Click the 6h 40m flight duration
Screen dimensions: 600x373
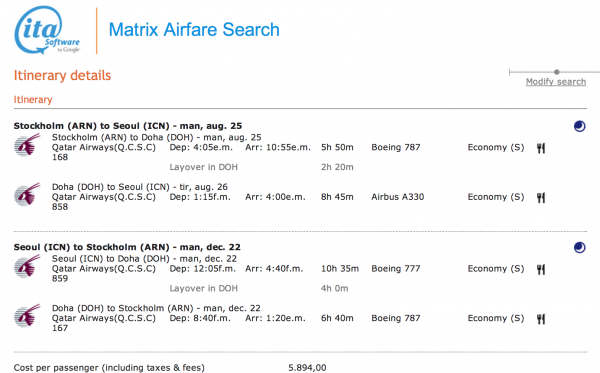pyautogui.click(x=337, y=318)
